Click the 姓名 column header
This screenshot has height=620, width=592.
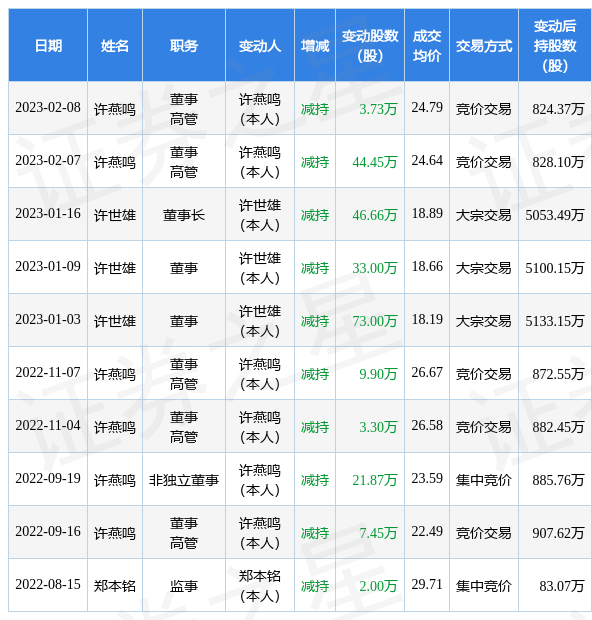[115, 46]
